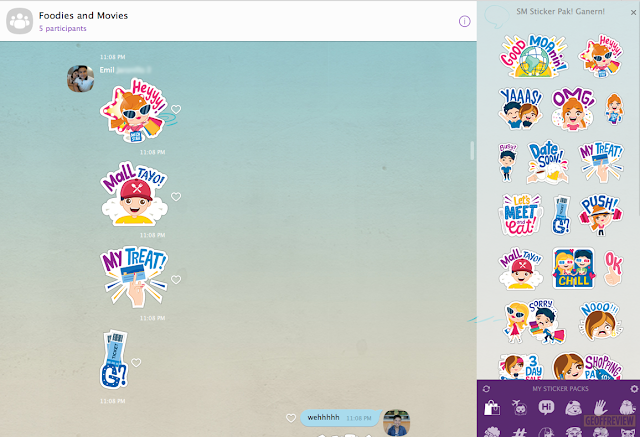Open the Mall Tayo sticker sent in chat
The height and width of the screenshot is (437, 640).
tap(135, 194)
